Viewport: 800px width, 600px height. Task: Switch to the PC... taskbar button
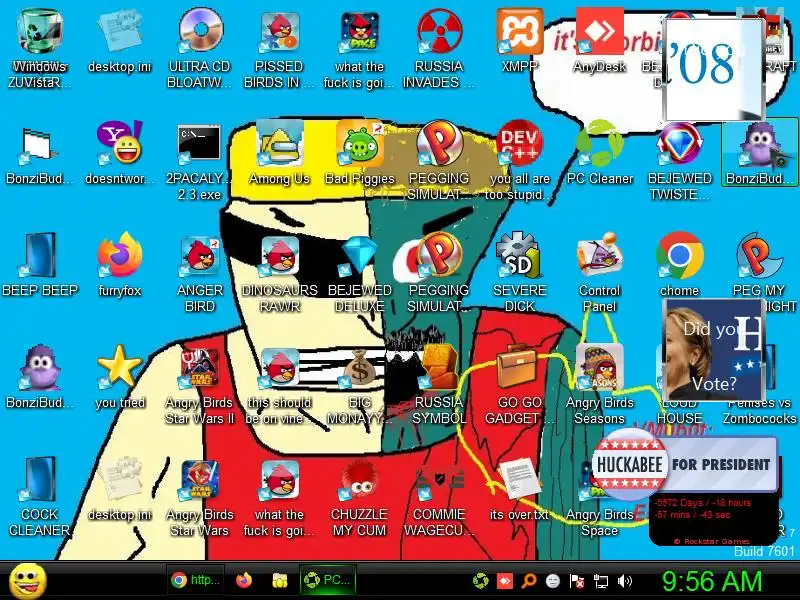click(x=328, y=581)
